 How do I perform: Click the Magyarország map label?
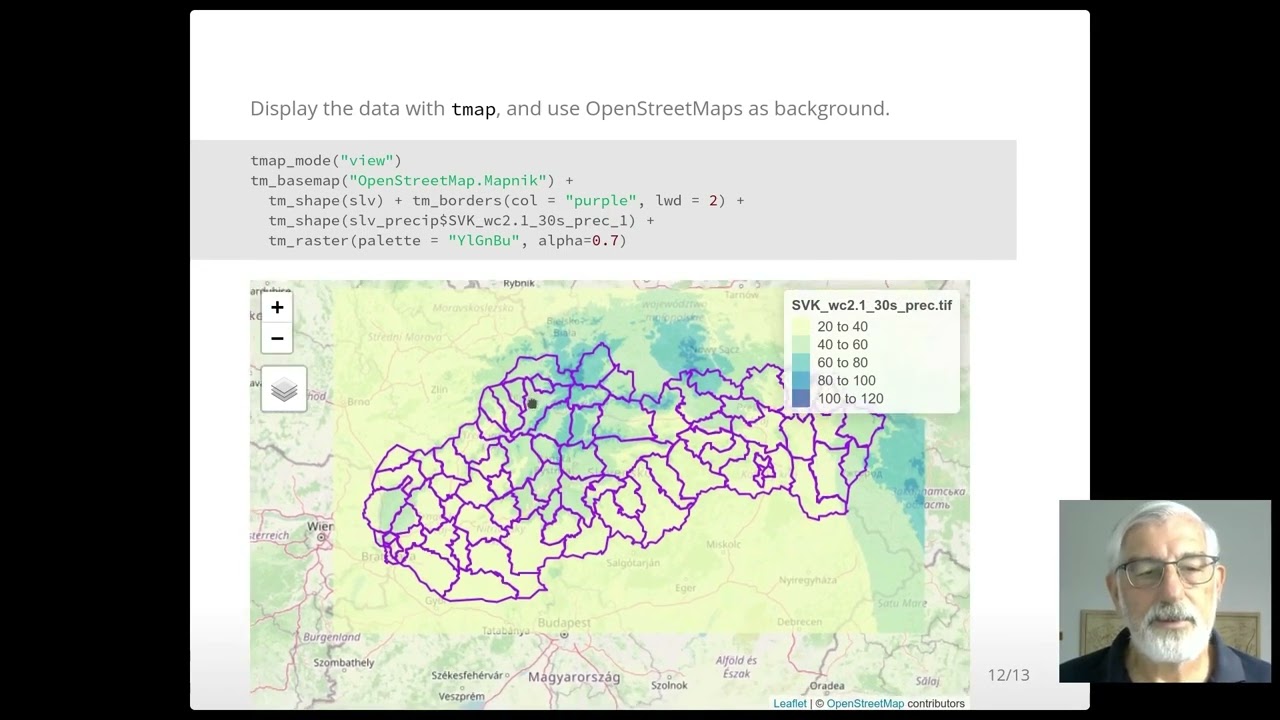click(574, 677)
